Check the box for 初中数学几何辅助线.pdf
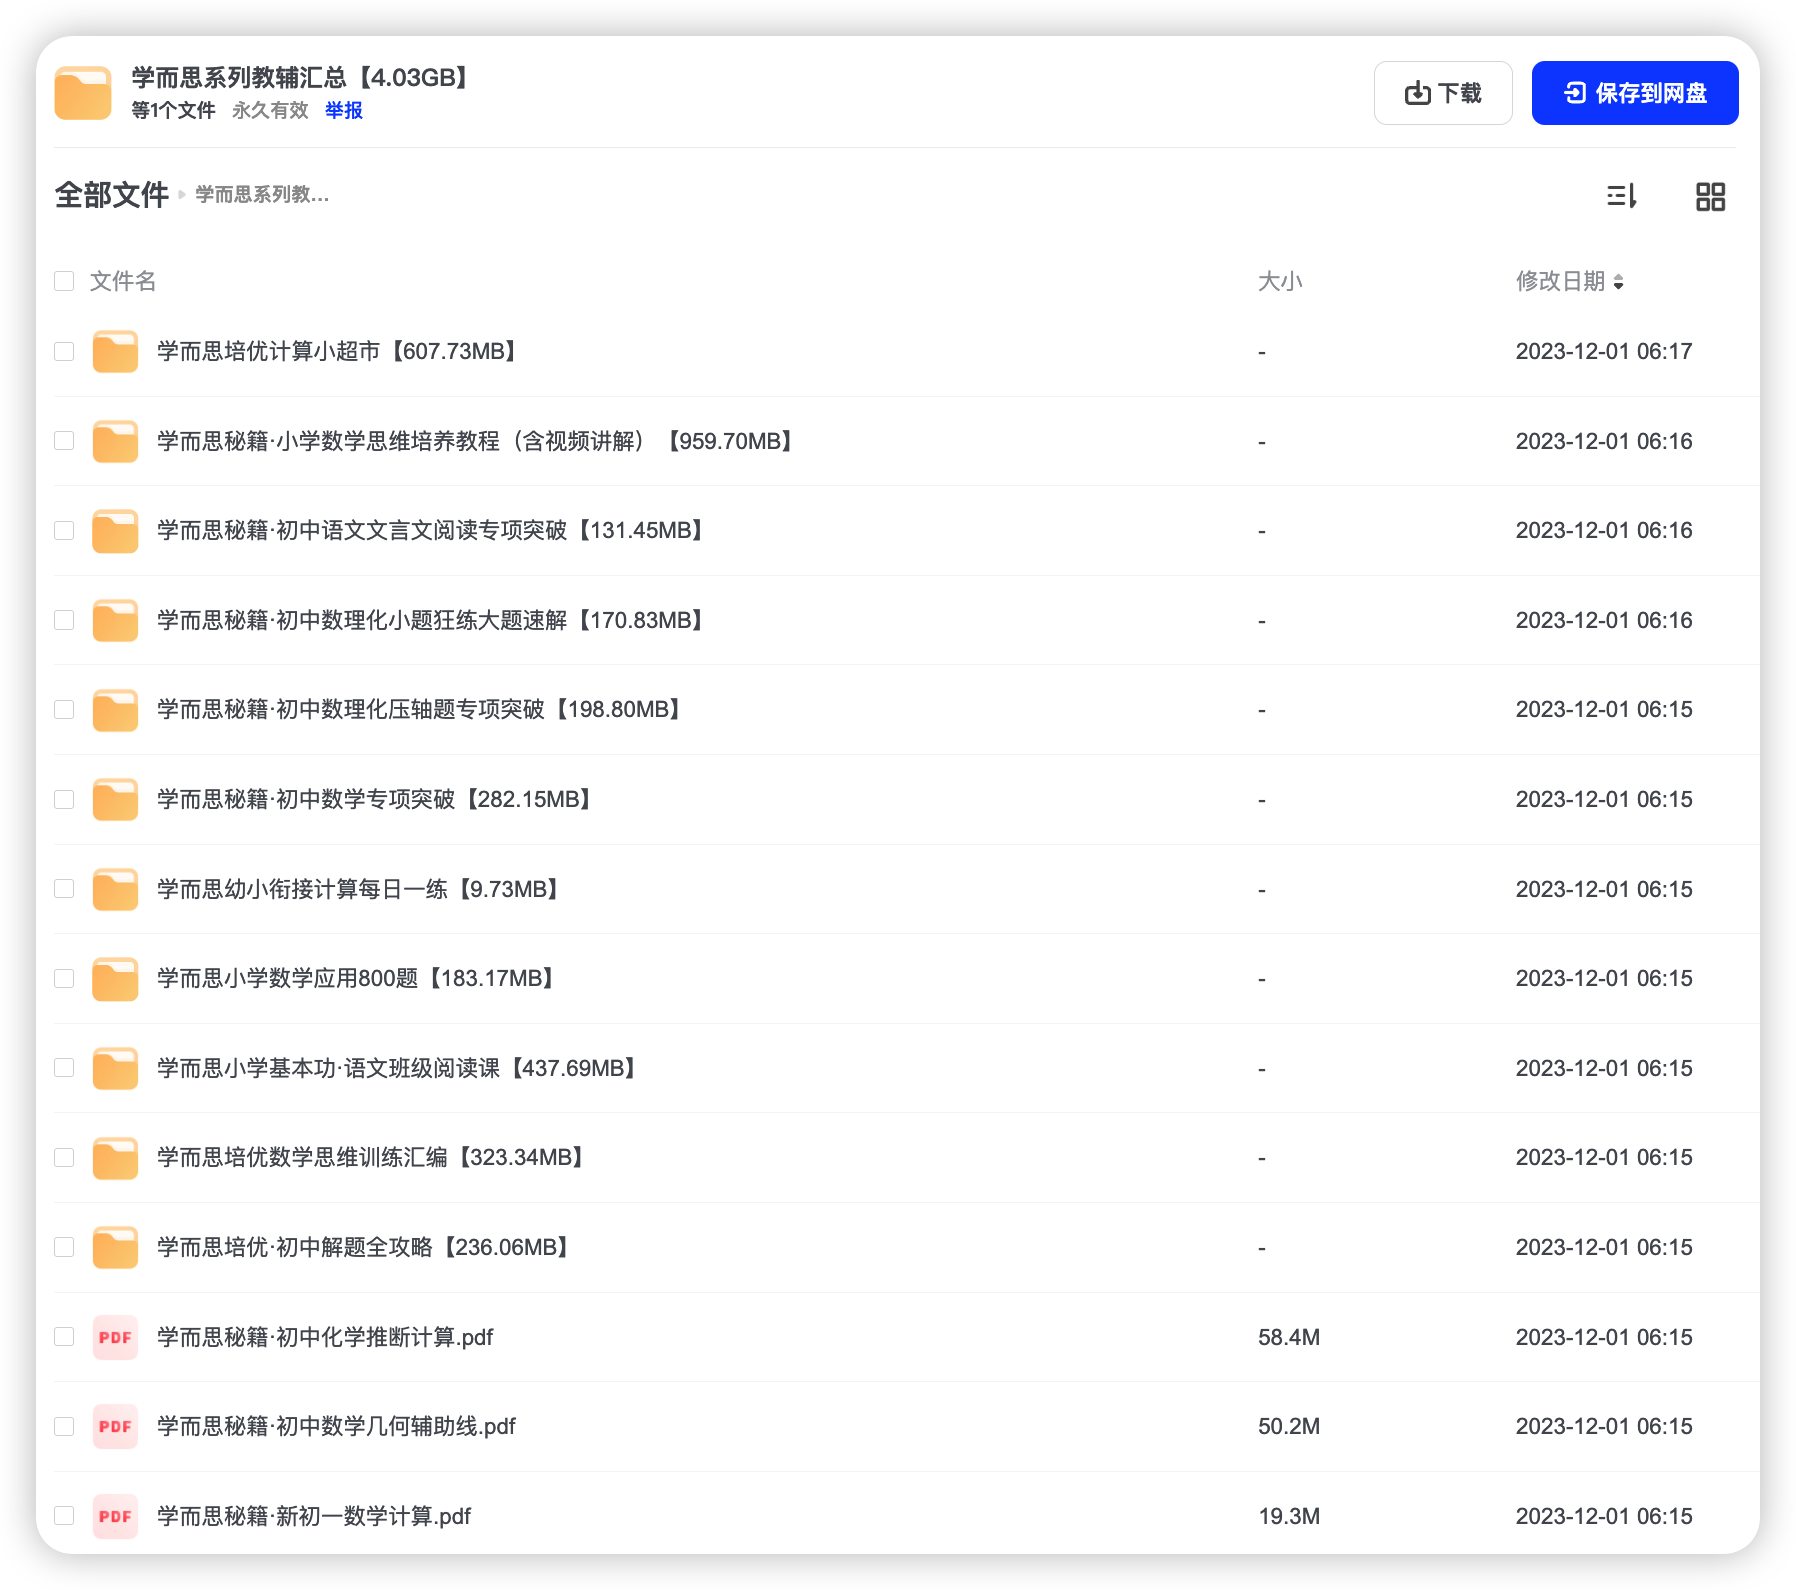 coord(64,1427)
